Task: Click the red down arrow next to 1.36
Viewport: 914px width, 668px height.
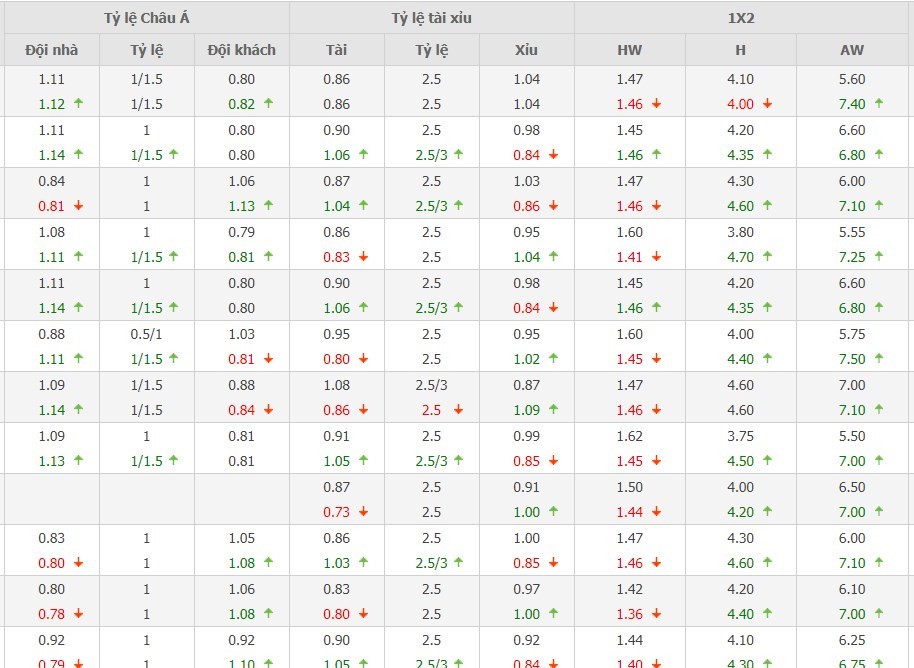Action: click(656, 613)
